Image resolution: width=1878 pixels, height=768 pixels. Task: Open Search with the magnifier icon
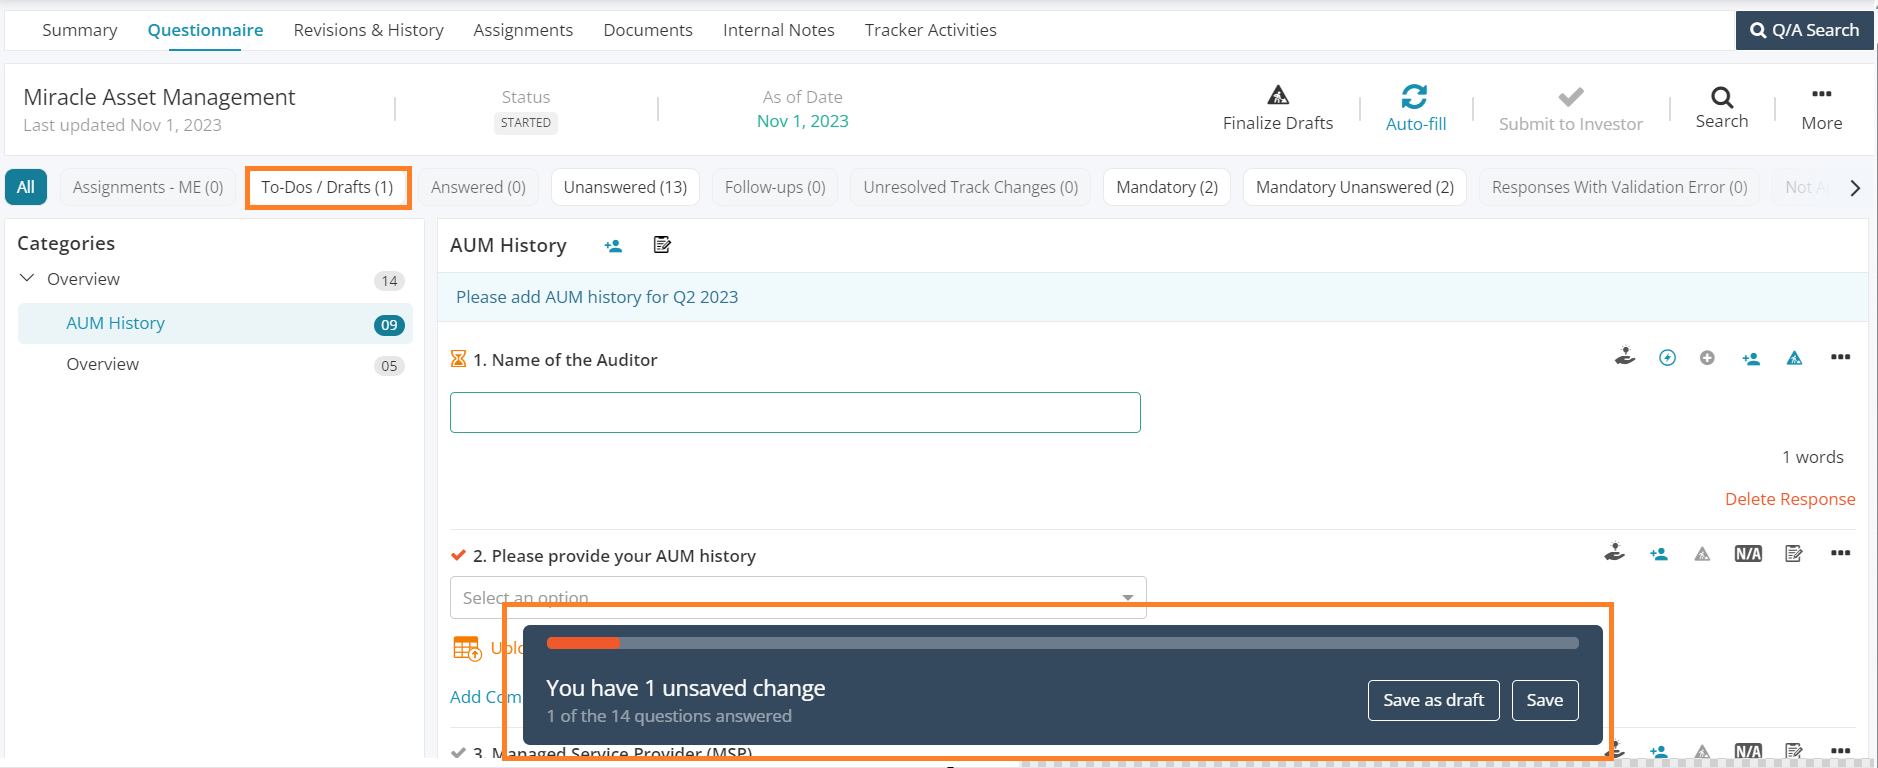coord(1722,97)
